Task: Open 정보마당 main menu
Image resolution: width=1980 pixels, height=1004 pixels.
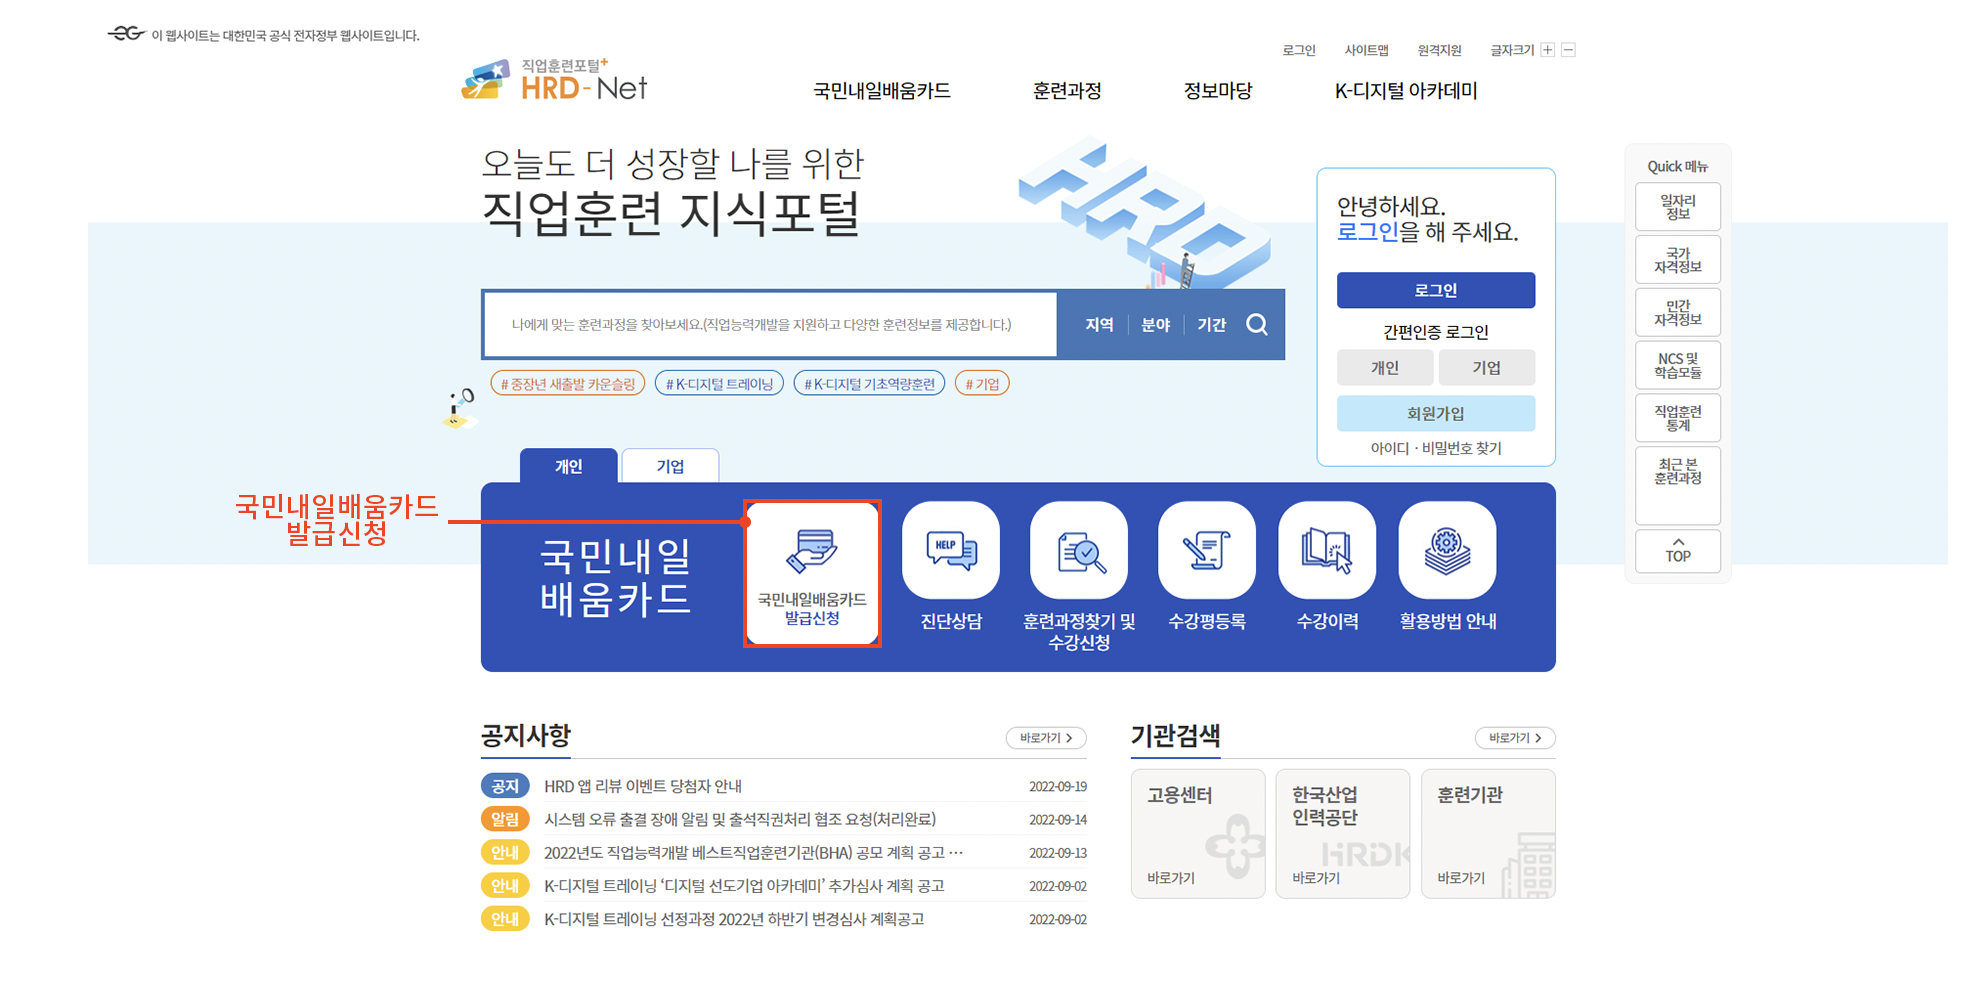Action: point(1218,91)
